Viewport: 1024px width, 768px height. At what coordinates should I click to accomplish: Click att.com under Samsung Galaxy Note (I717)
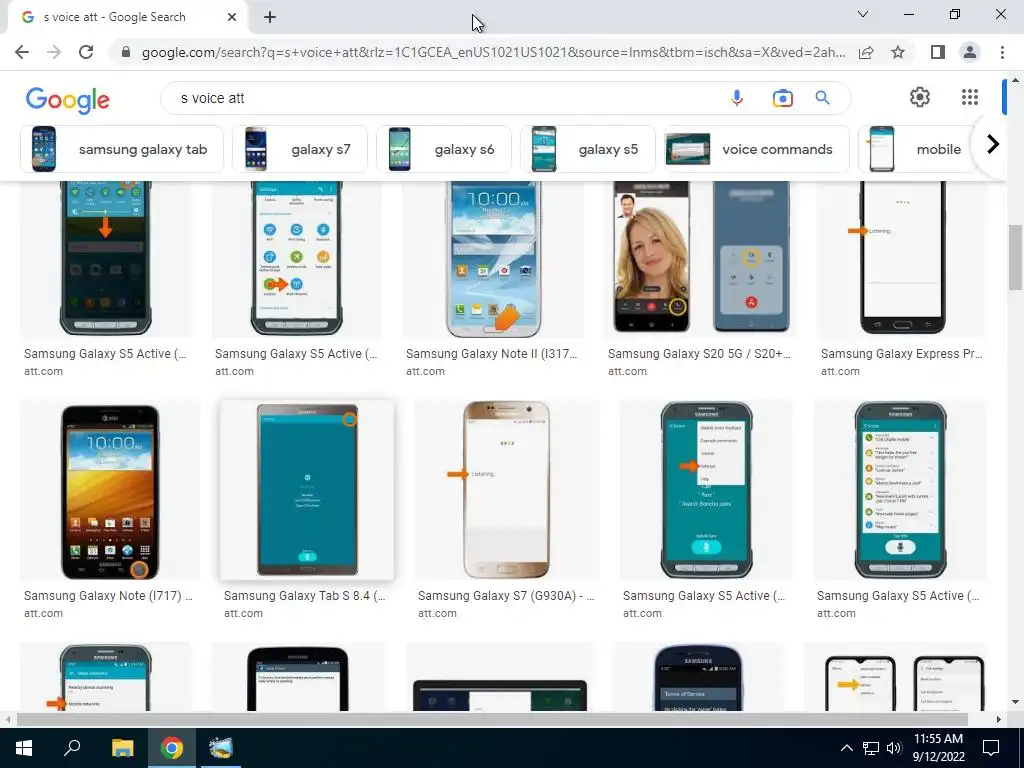(43, 613)
